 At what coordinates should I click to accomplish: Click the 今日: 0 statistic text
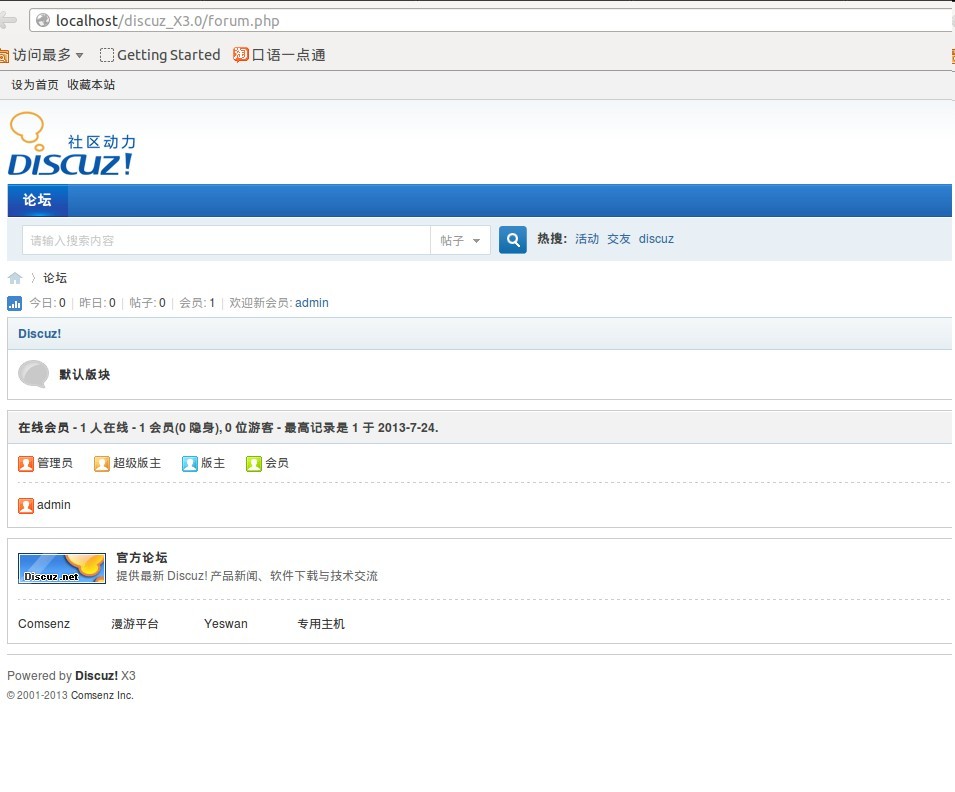[48, 303]
